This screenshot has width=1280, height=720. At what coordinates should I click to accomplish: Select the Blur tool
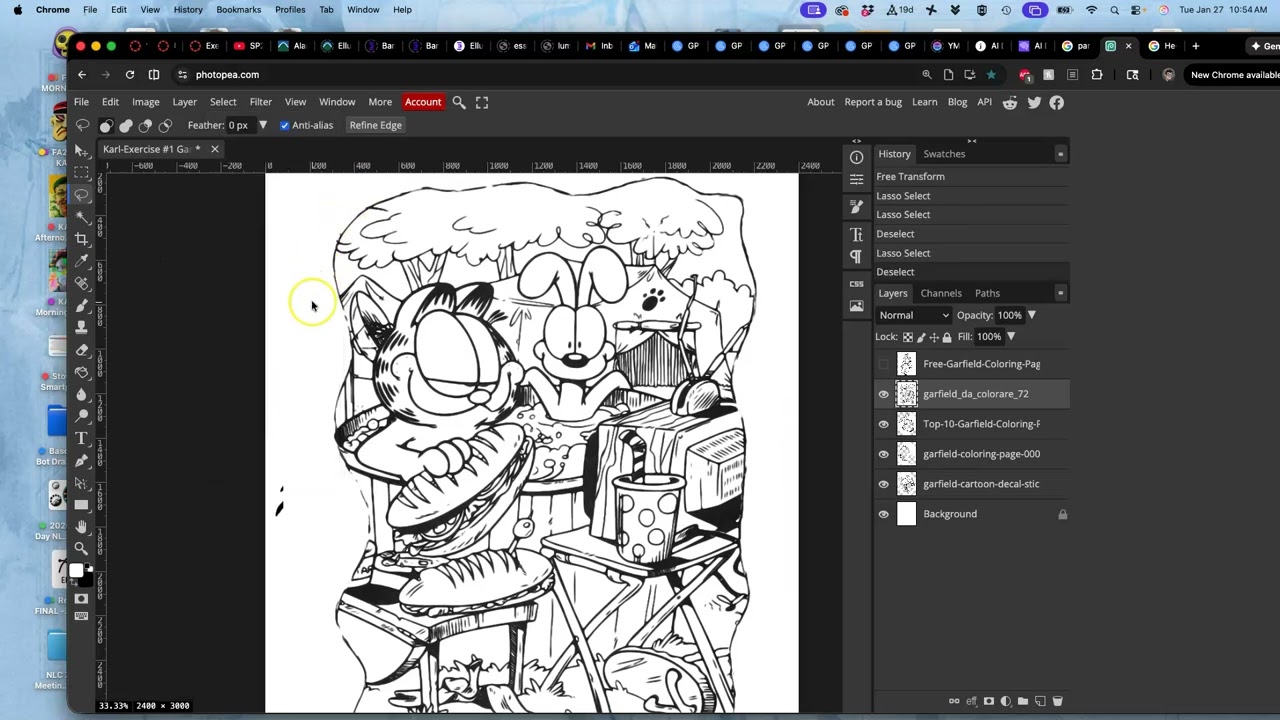tap(82, 393)
